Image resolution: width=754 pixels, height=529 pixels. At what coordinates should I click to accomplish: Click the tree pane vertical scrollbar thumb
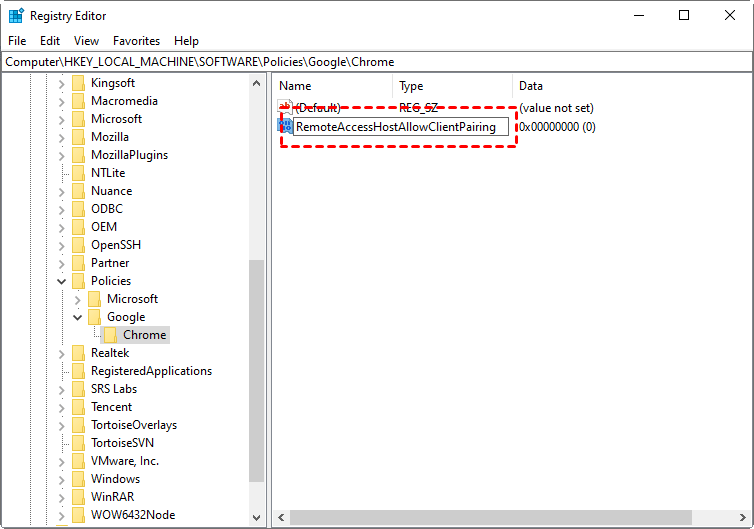[x=257, y=370]
